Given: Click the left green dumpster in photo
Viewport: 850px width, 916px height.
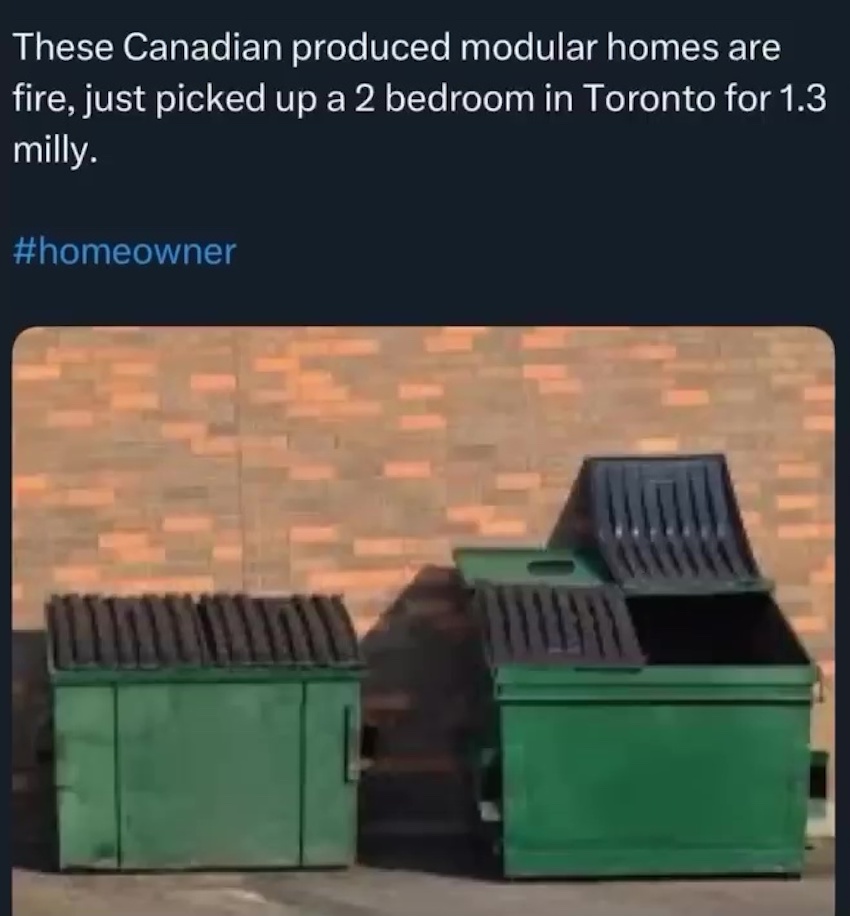Looking at the screenshot, I should [x=204, y=732].
